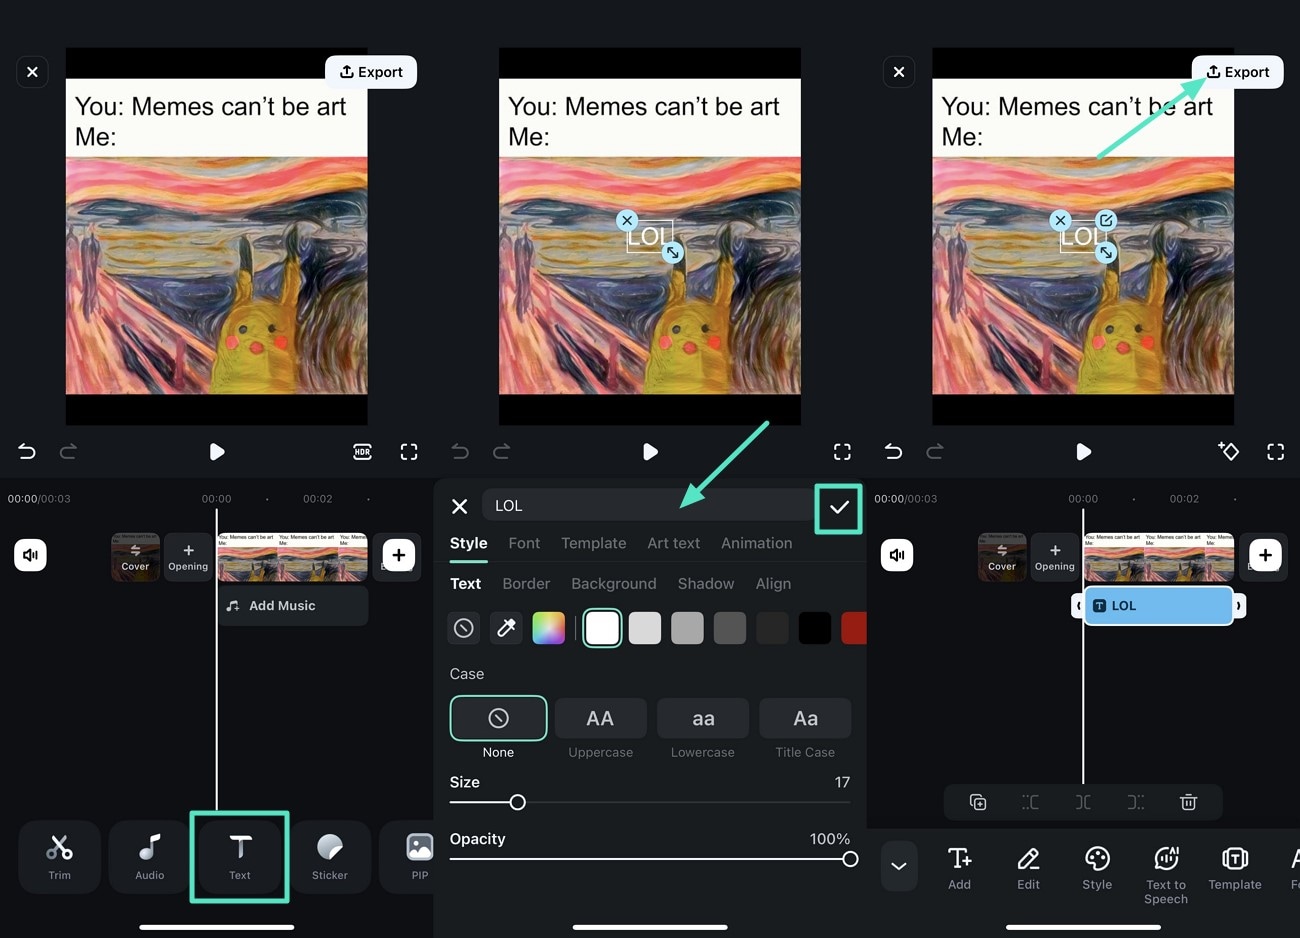
Task: Open the Trim tool
Action: 60,857
